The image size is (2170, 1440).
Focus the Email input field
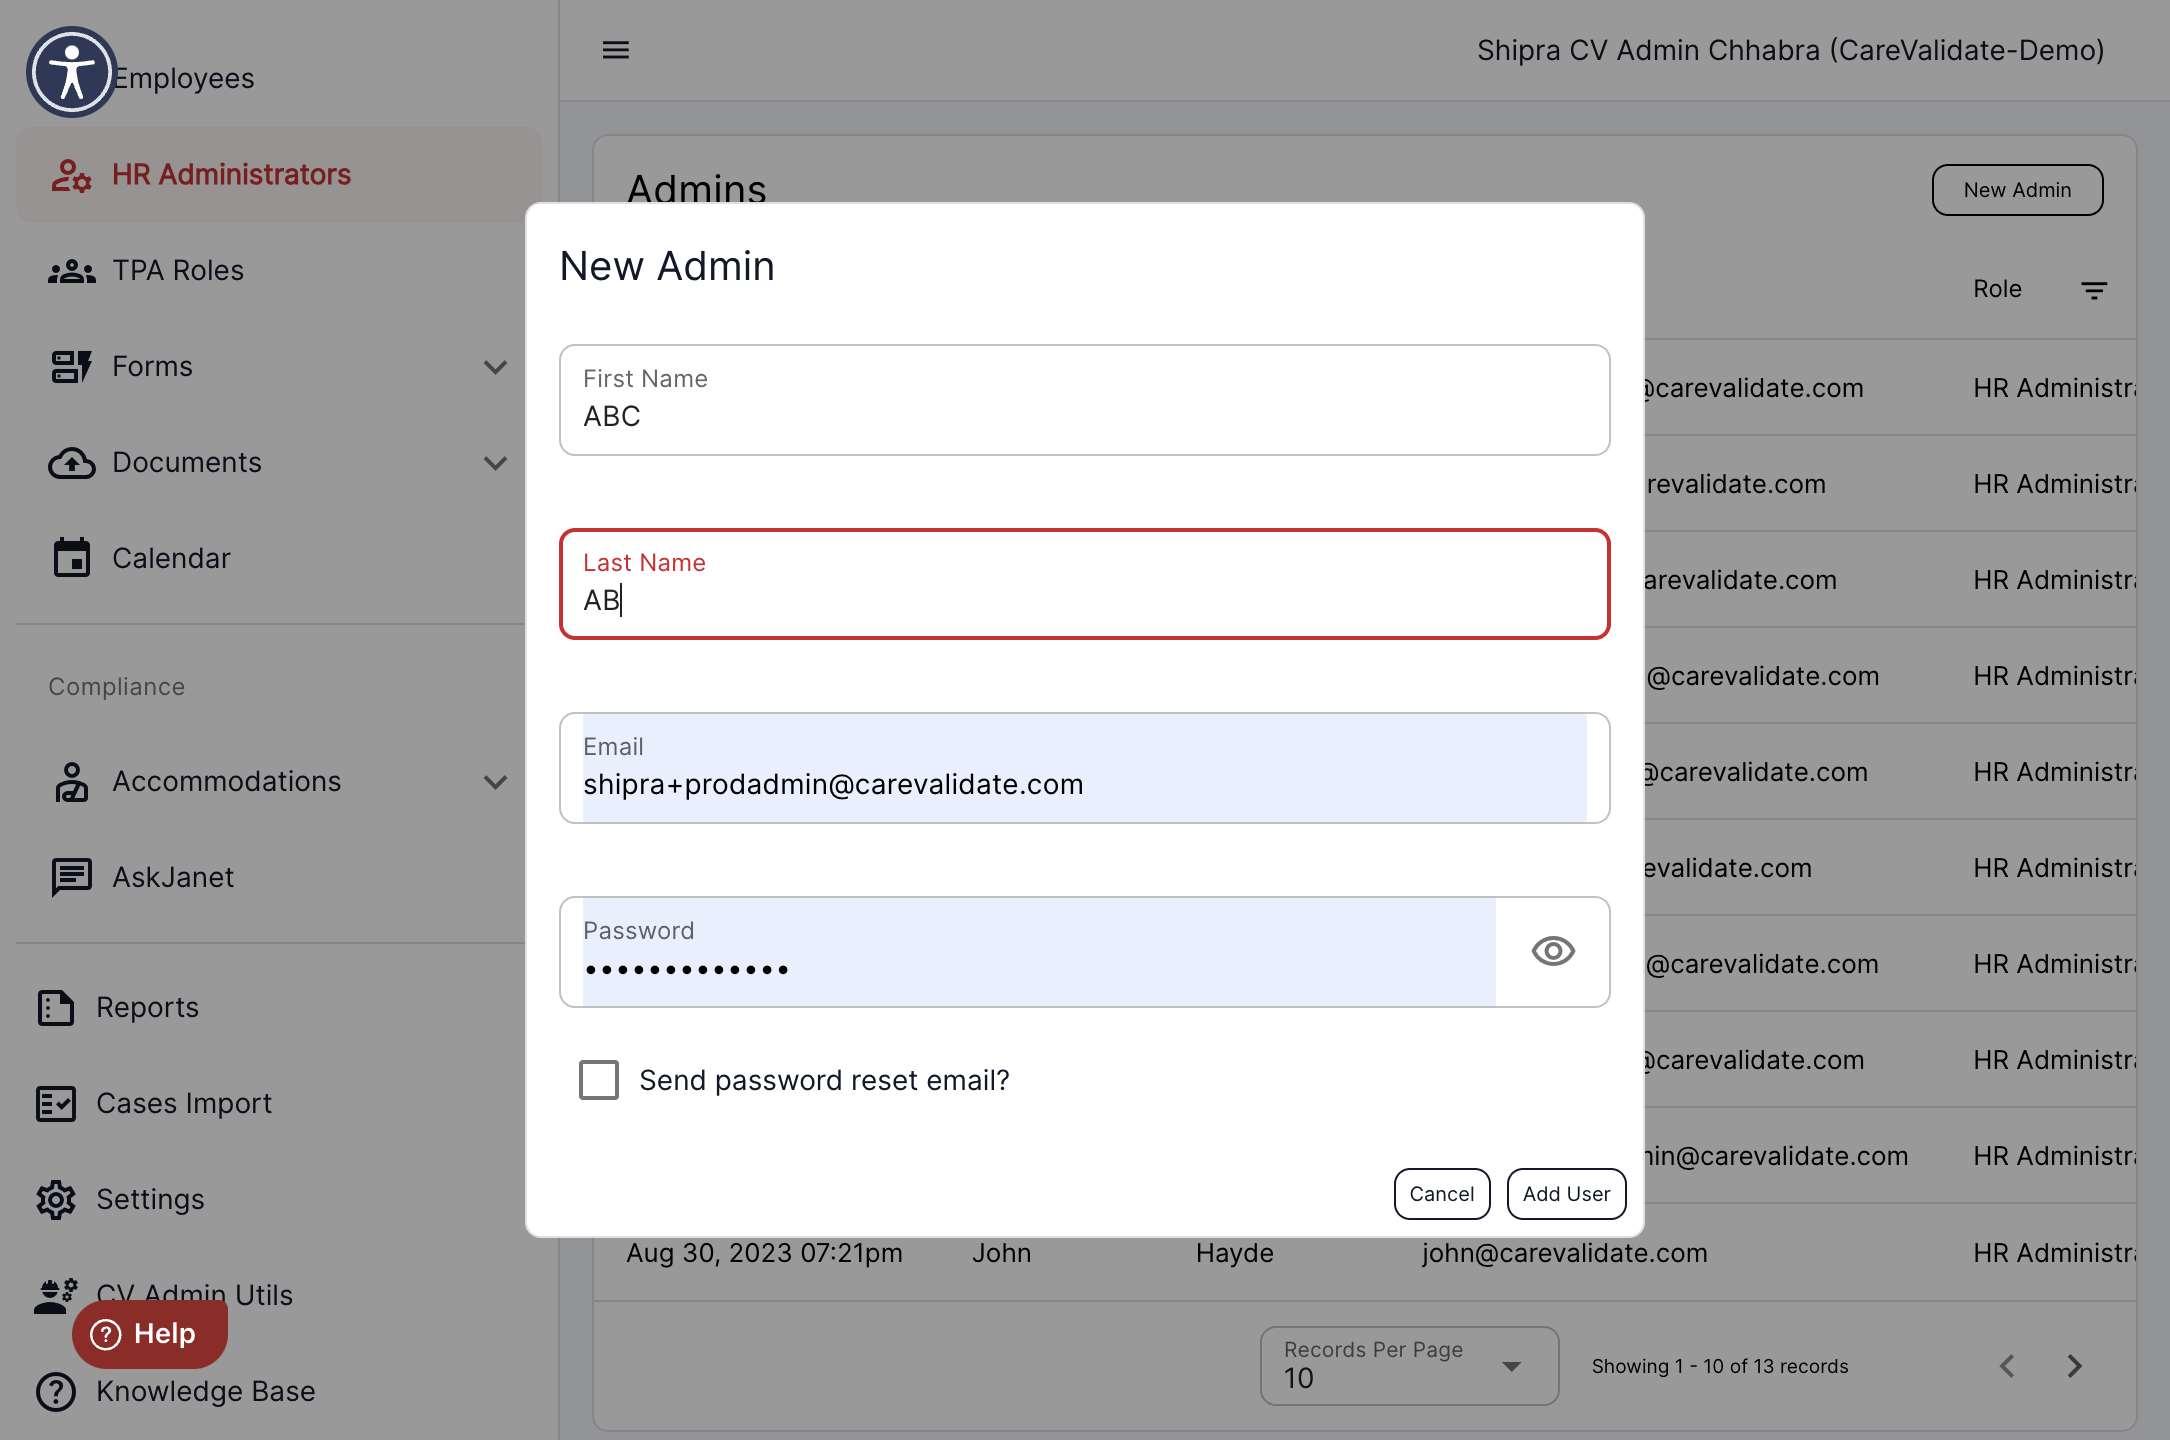(x=1085, y=768)
